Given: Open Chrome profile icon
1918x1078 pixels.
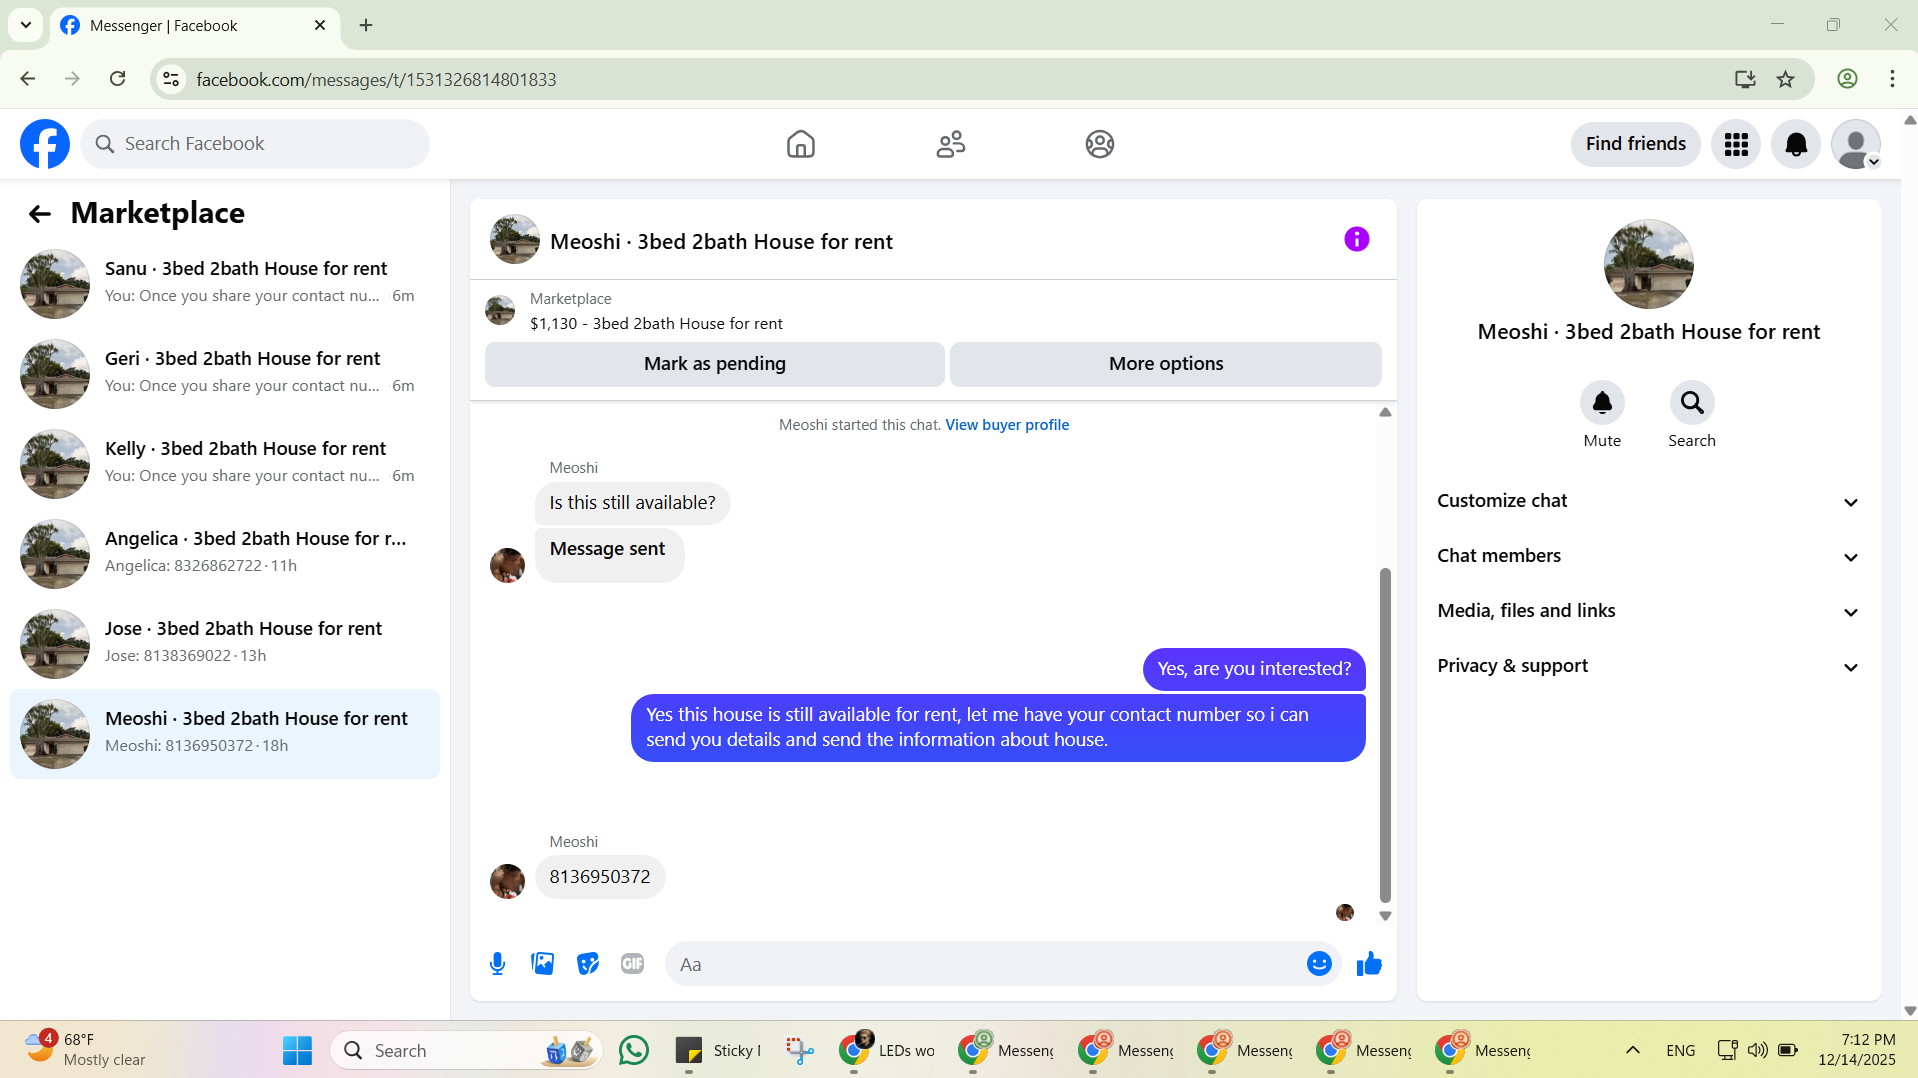Looking at the screenshot, I should click(x=1847, y=79).
